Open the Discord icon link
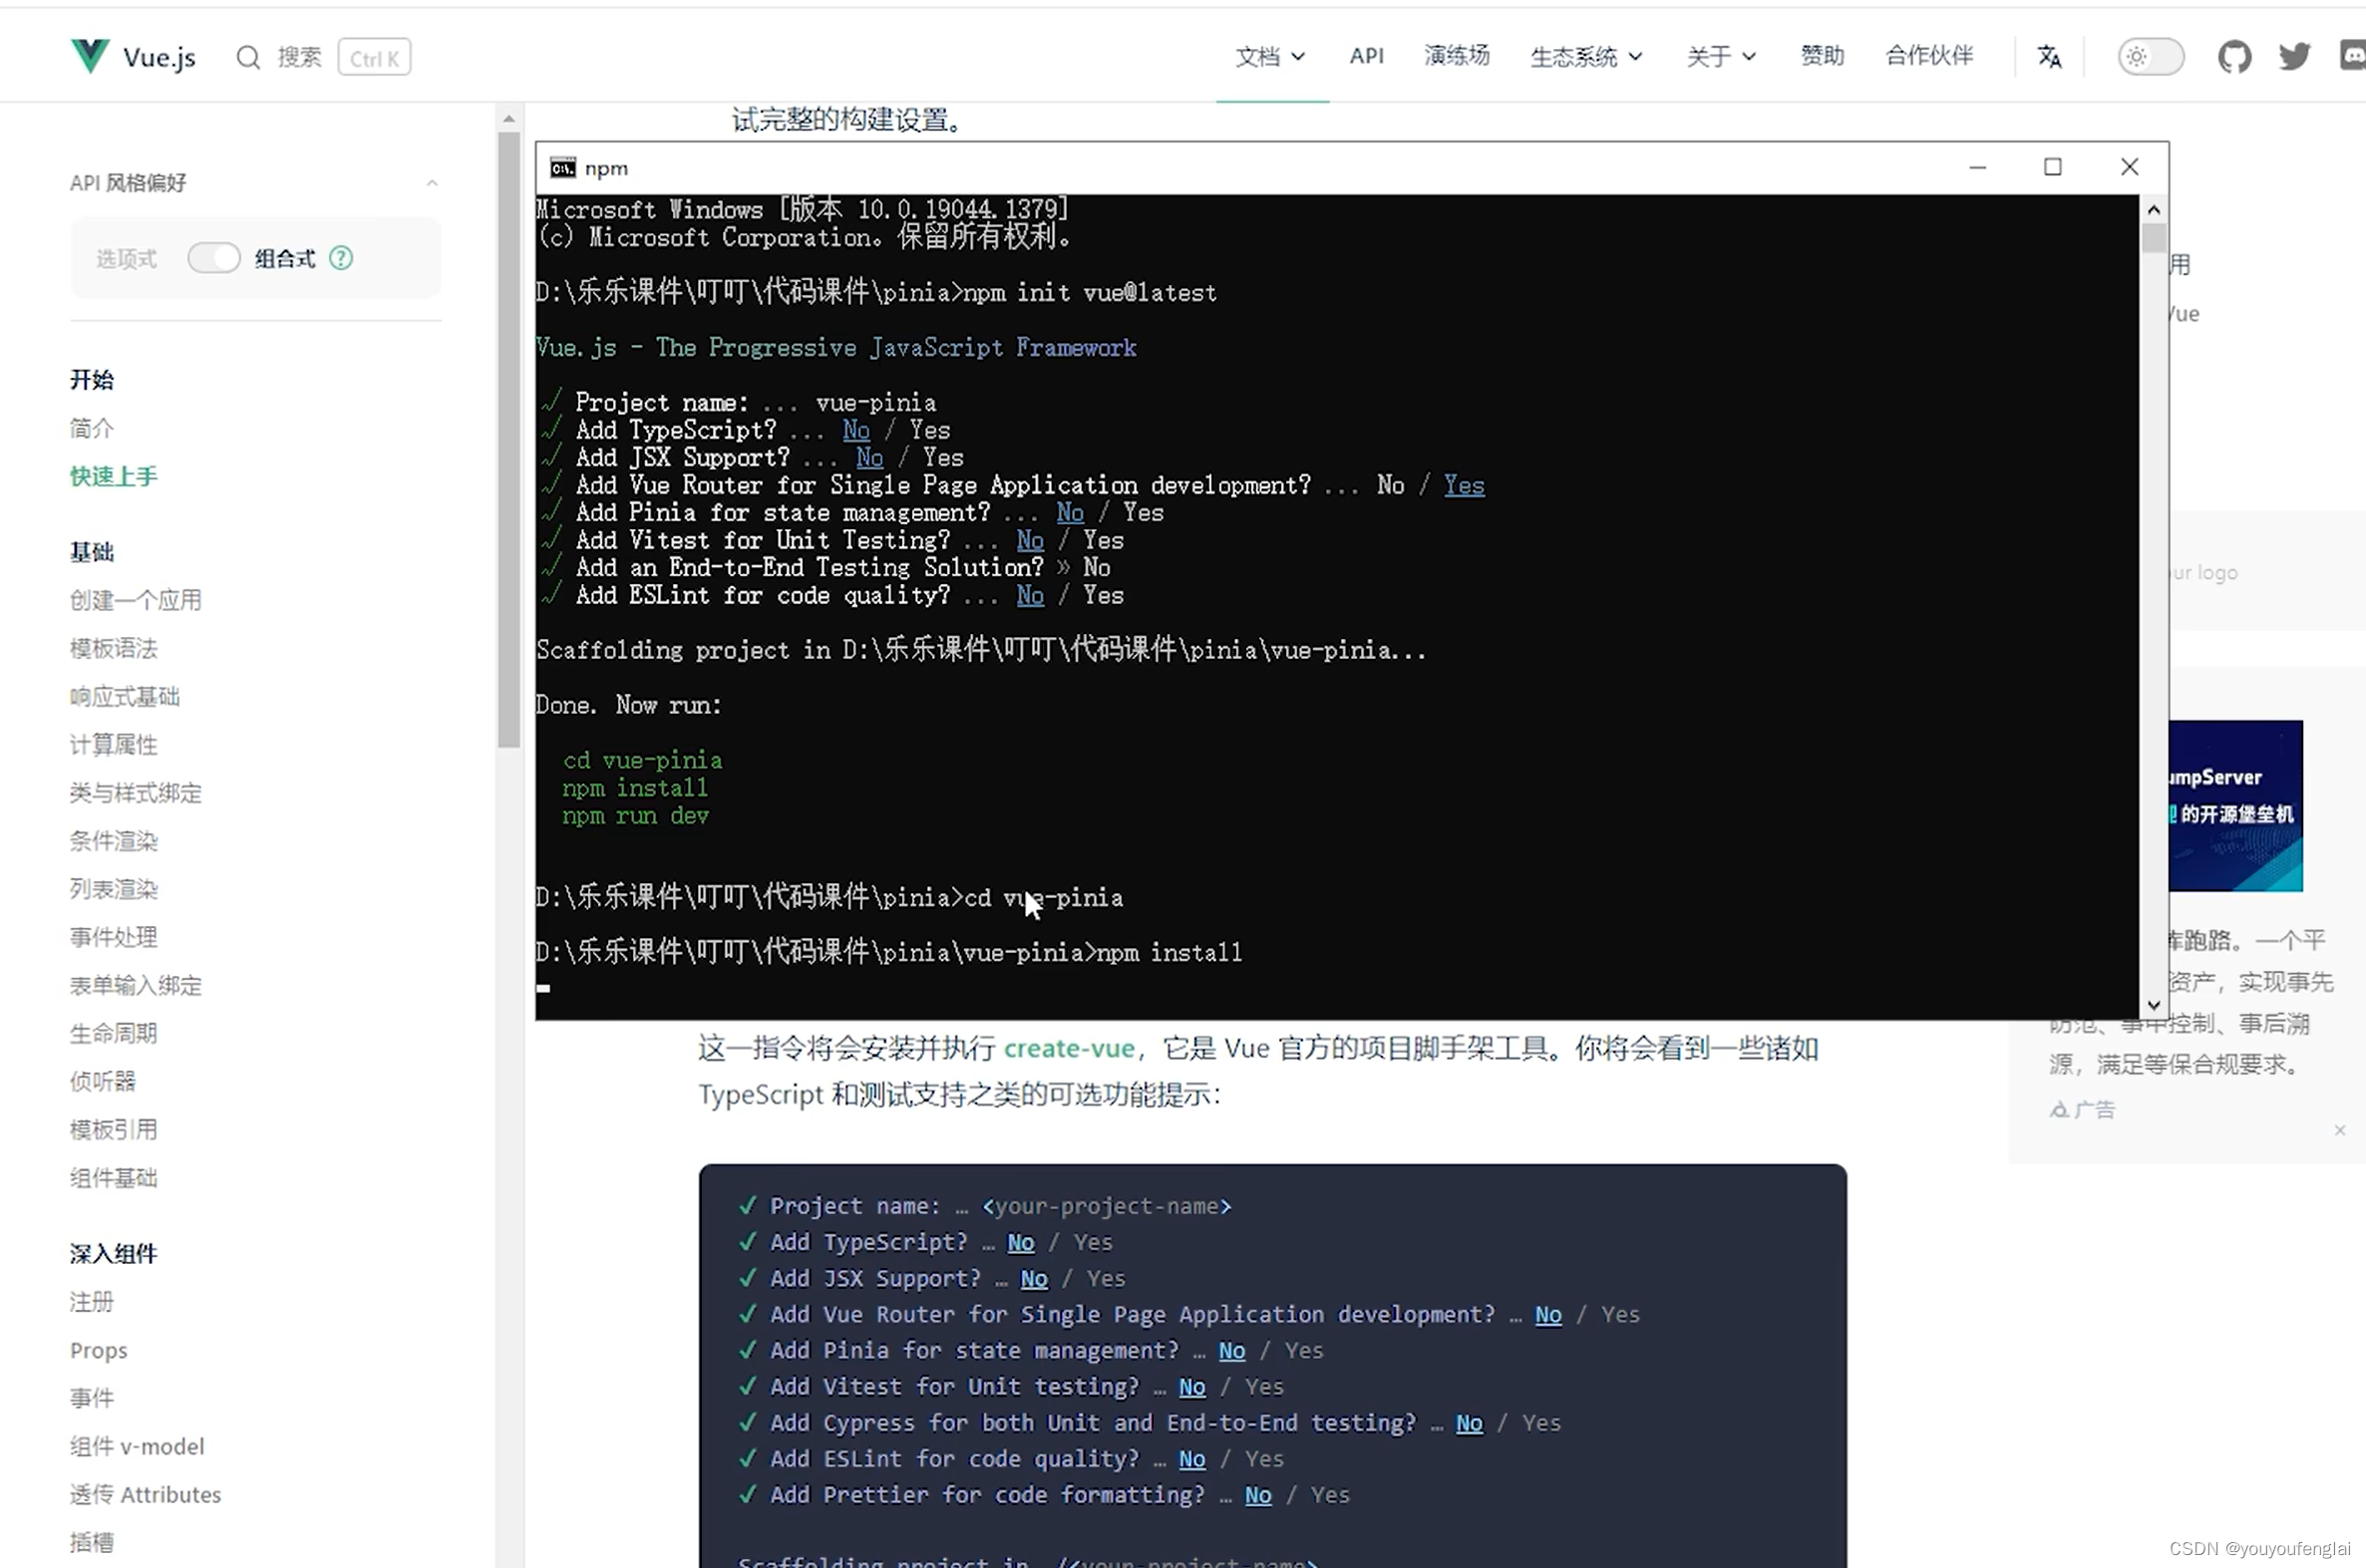 (2353, 57)
